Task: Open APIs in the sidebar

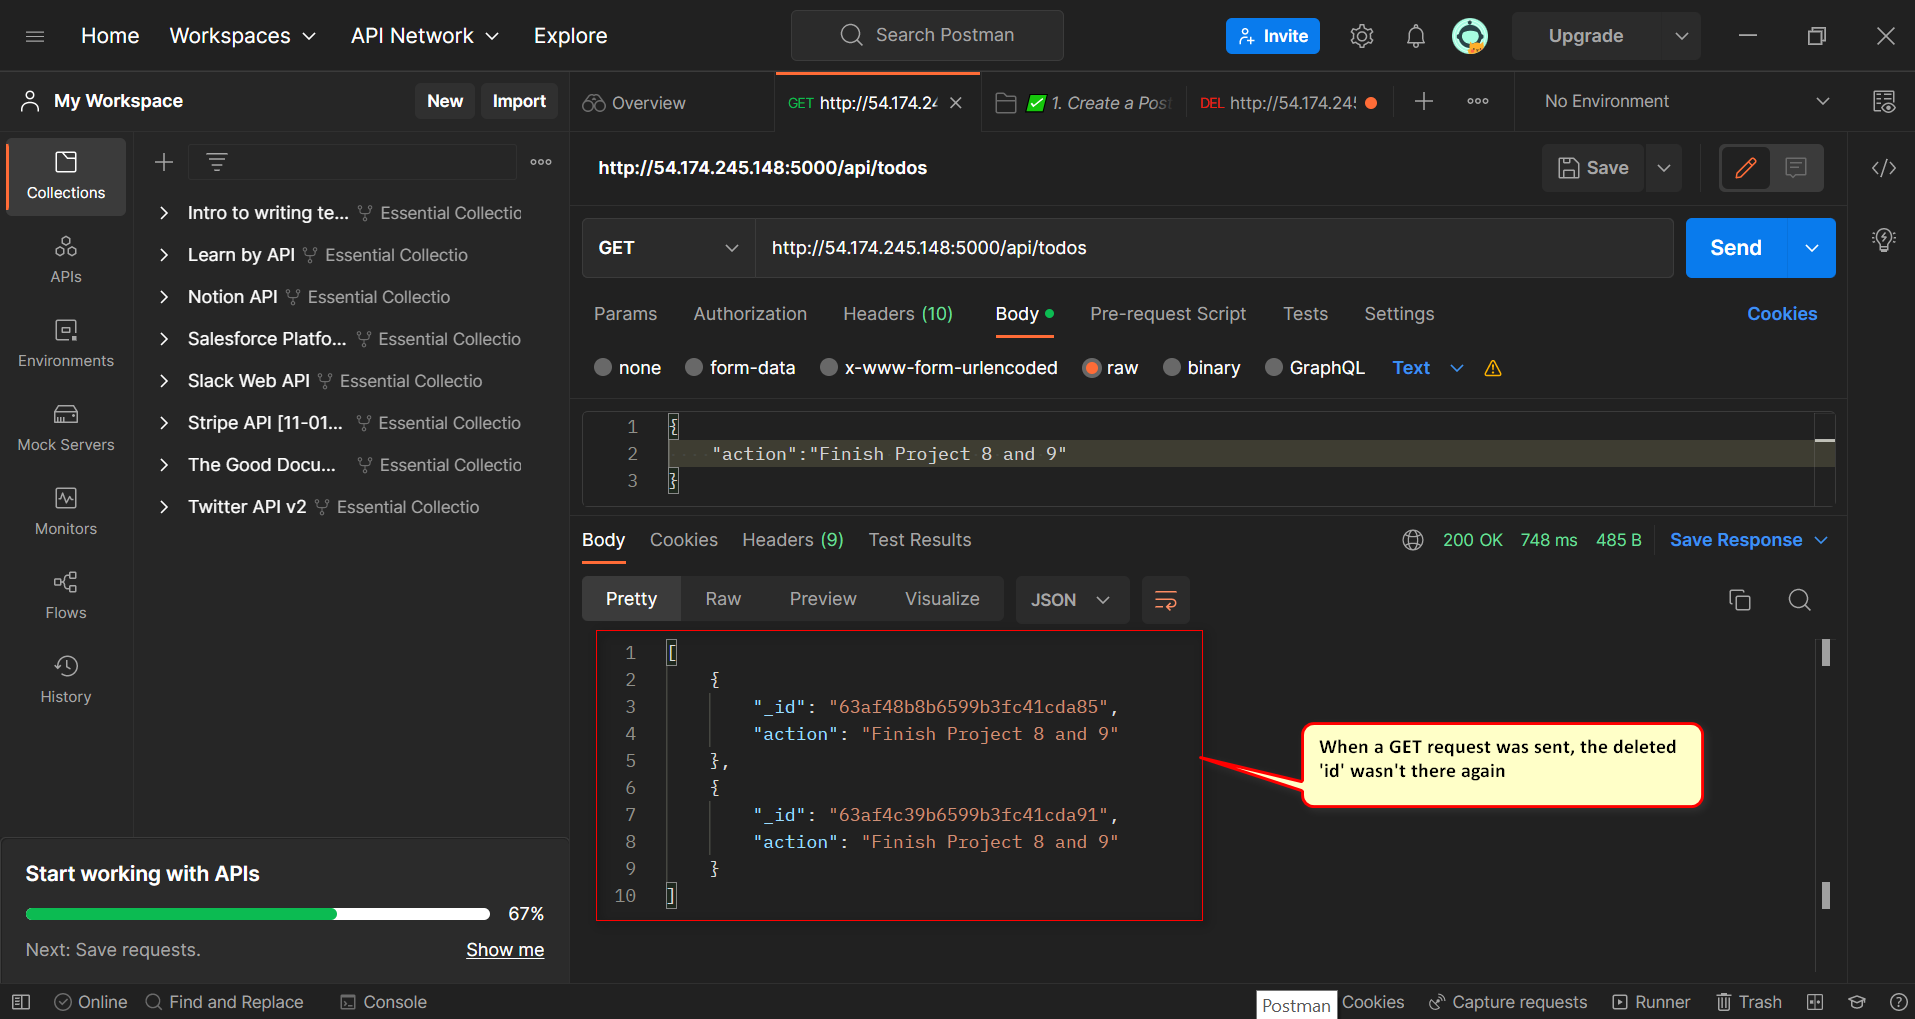Action: (x=66, y=260)
